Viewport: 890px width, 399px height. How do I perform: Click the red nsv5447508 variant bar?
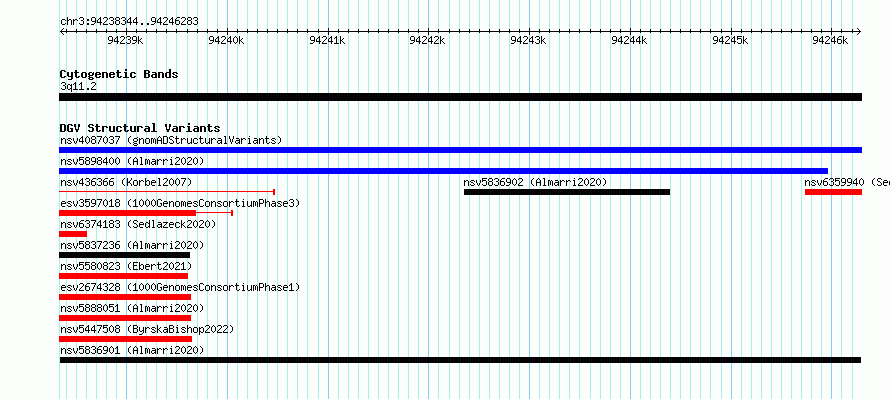pyautogui.click(x=125, y=339)
